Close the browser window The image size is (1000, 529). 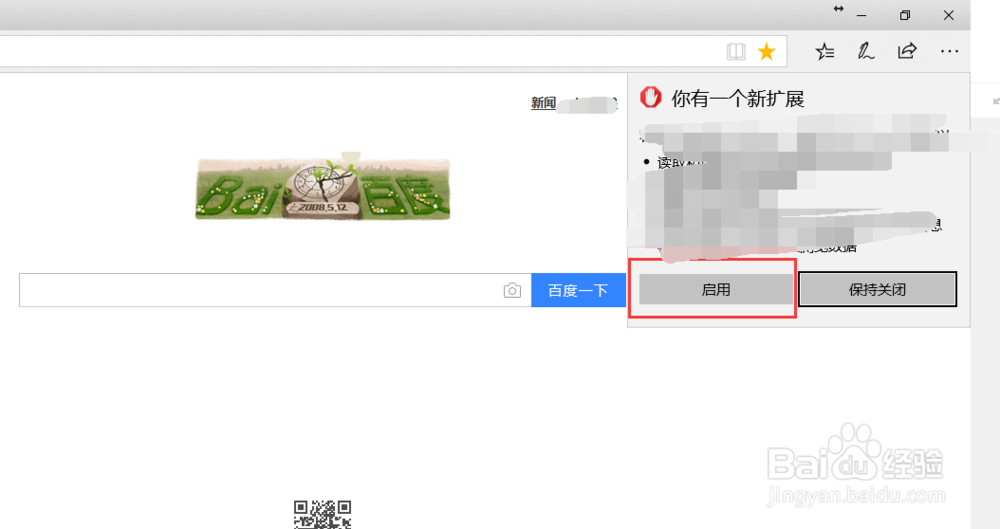(x=948, y=15)
